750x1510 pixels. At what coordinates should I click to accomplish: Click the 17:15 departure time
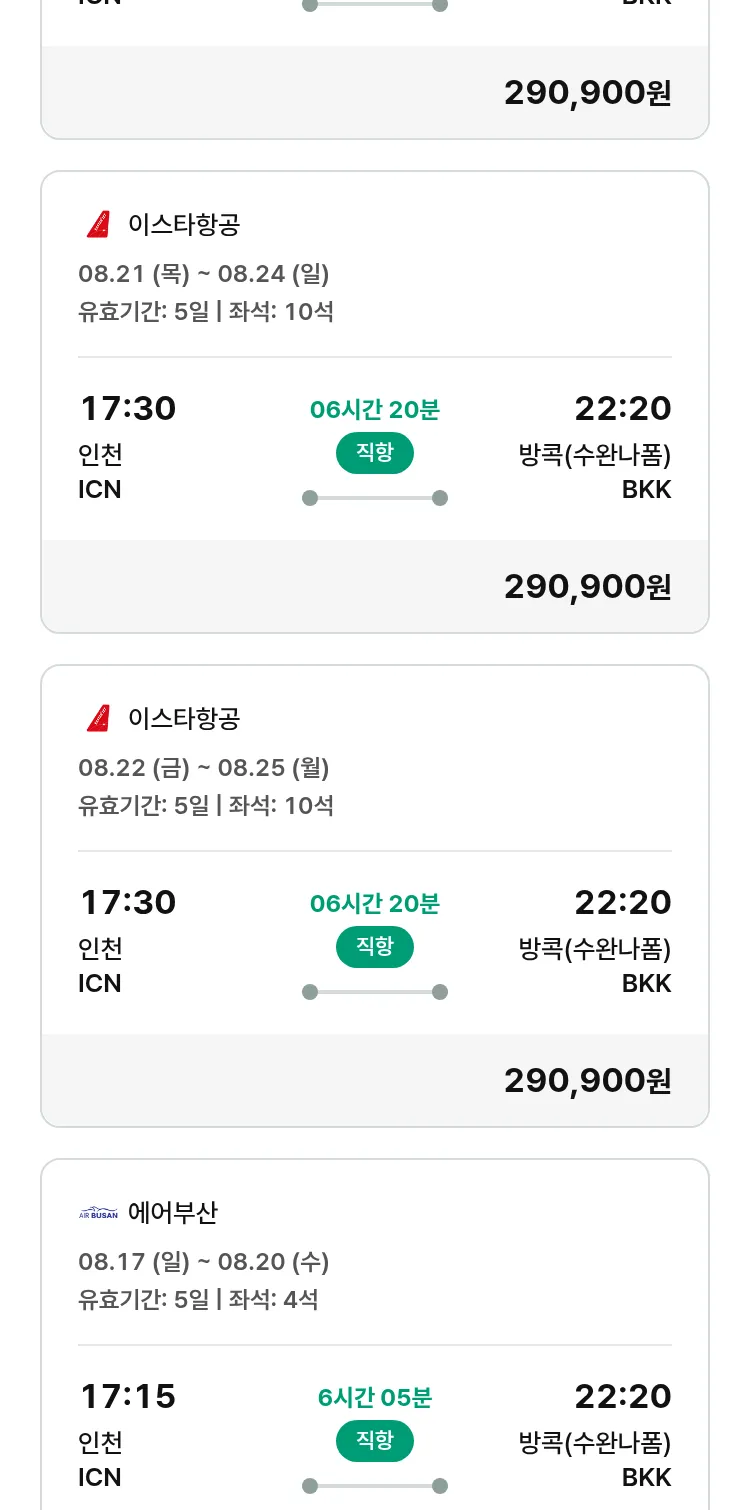pyautogui.click(x=127, y=1396)
